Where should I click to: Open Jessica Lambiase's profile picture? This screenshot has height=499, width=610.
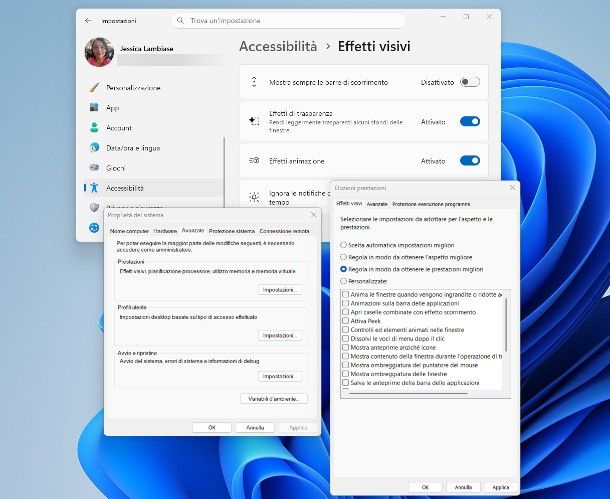coord(99,52)
